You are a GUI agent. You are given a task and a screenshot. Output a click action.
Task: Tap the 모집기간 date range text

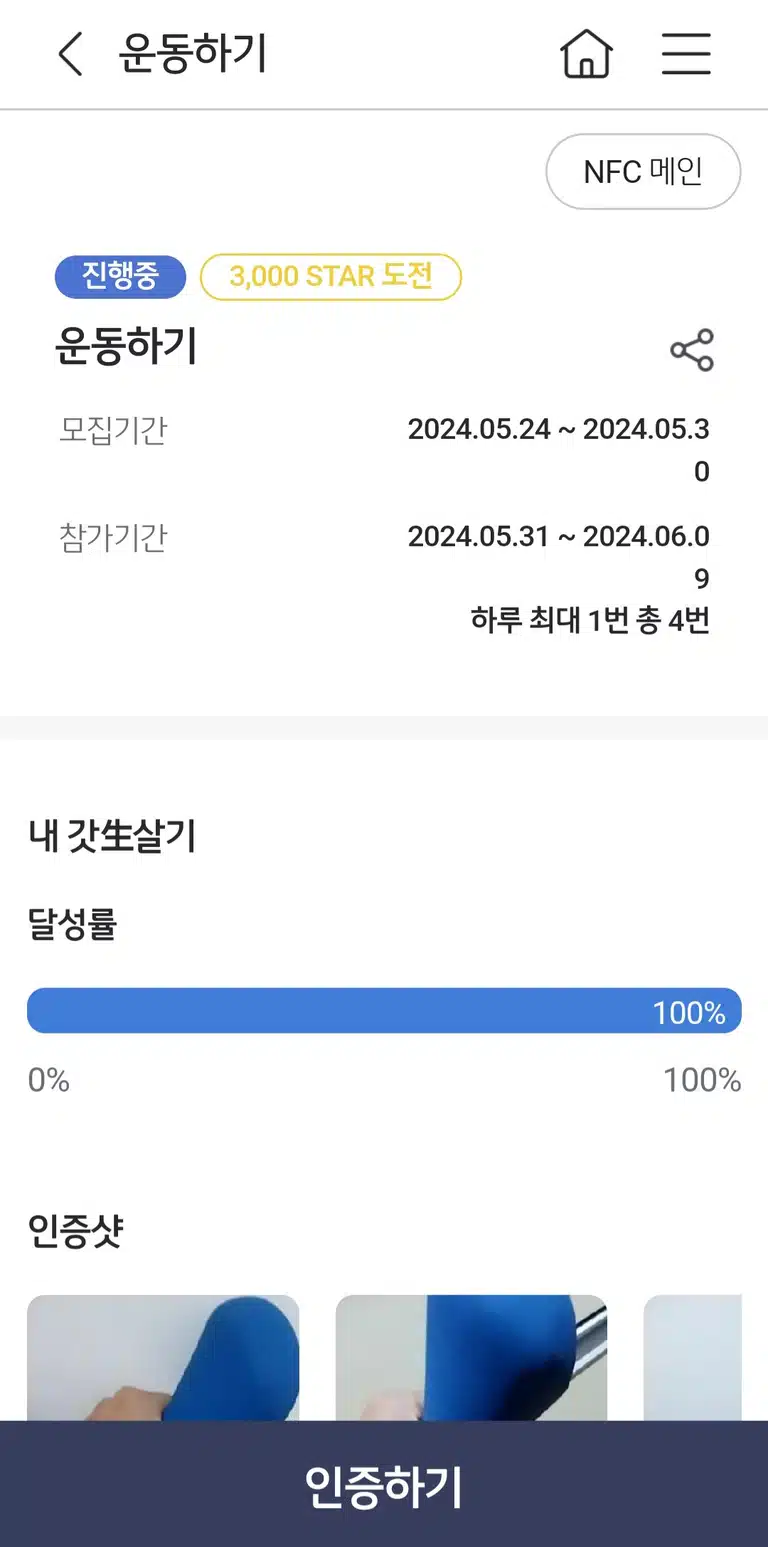[x=559, y=450]
